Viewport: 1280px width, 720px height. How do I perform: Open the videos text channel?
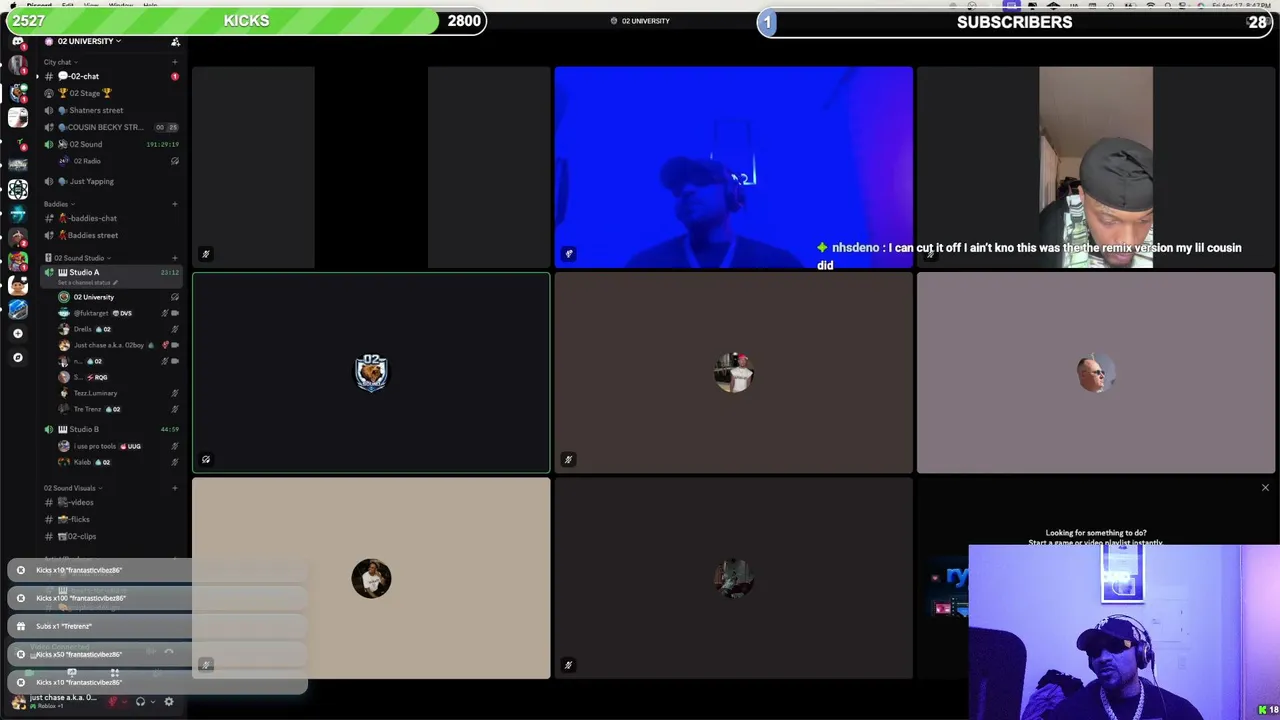(111, 502)
